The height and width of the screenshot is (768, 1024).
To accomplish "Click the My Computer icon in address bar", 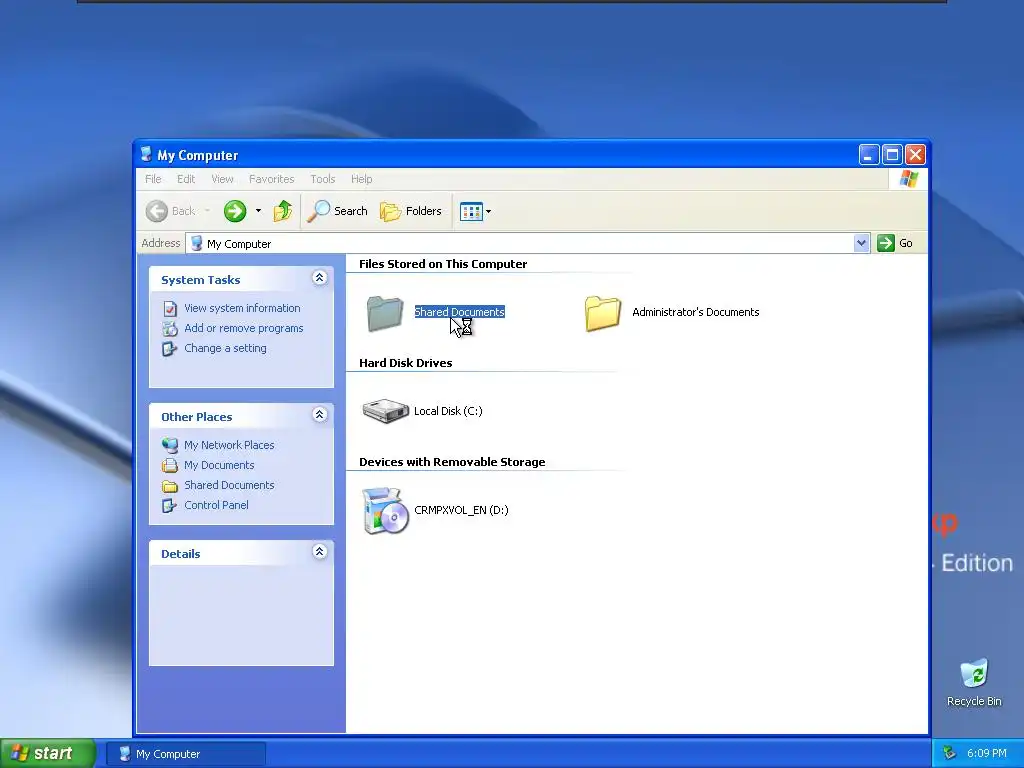I will click(x=196, y=244).
